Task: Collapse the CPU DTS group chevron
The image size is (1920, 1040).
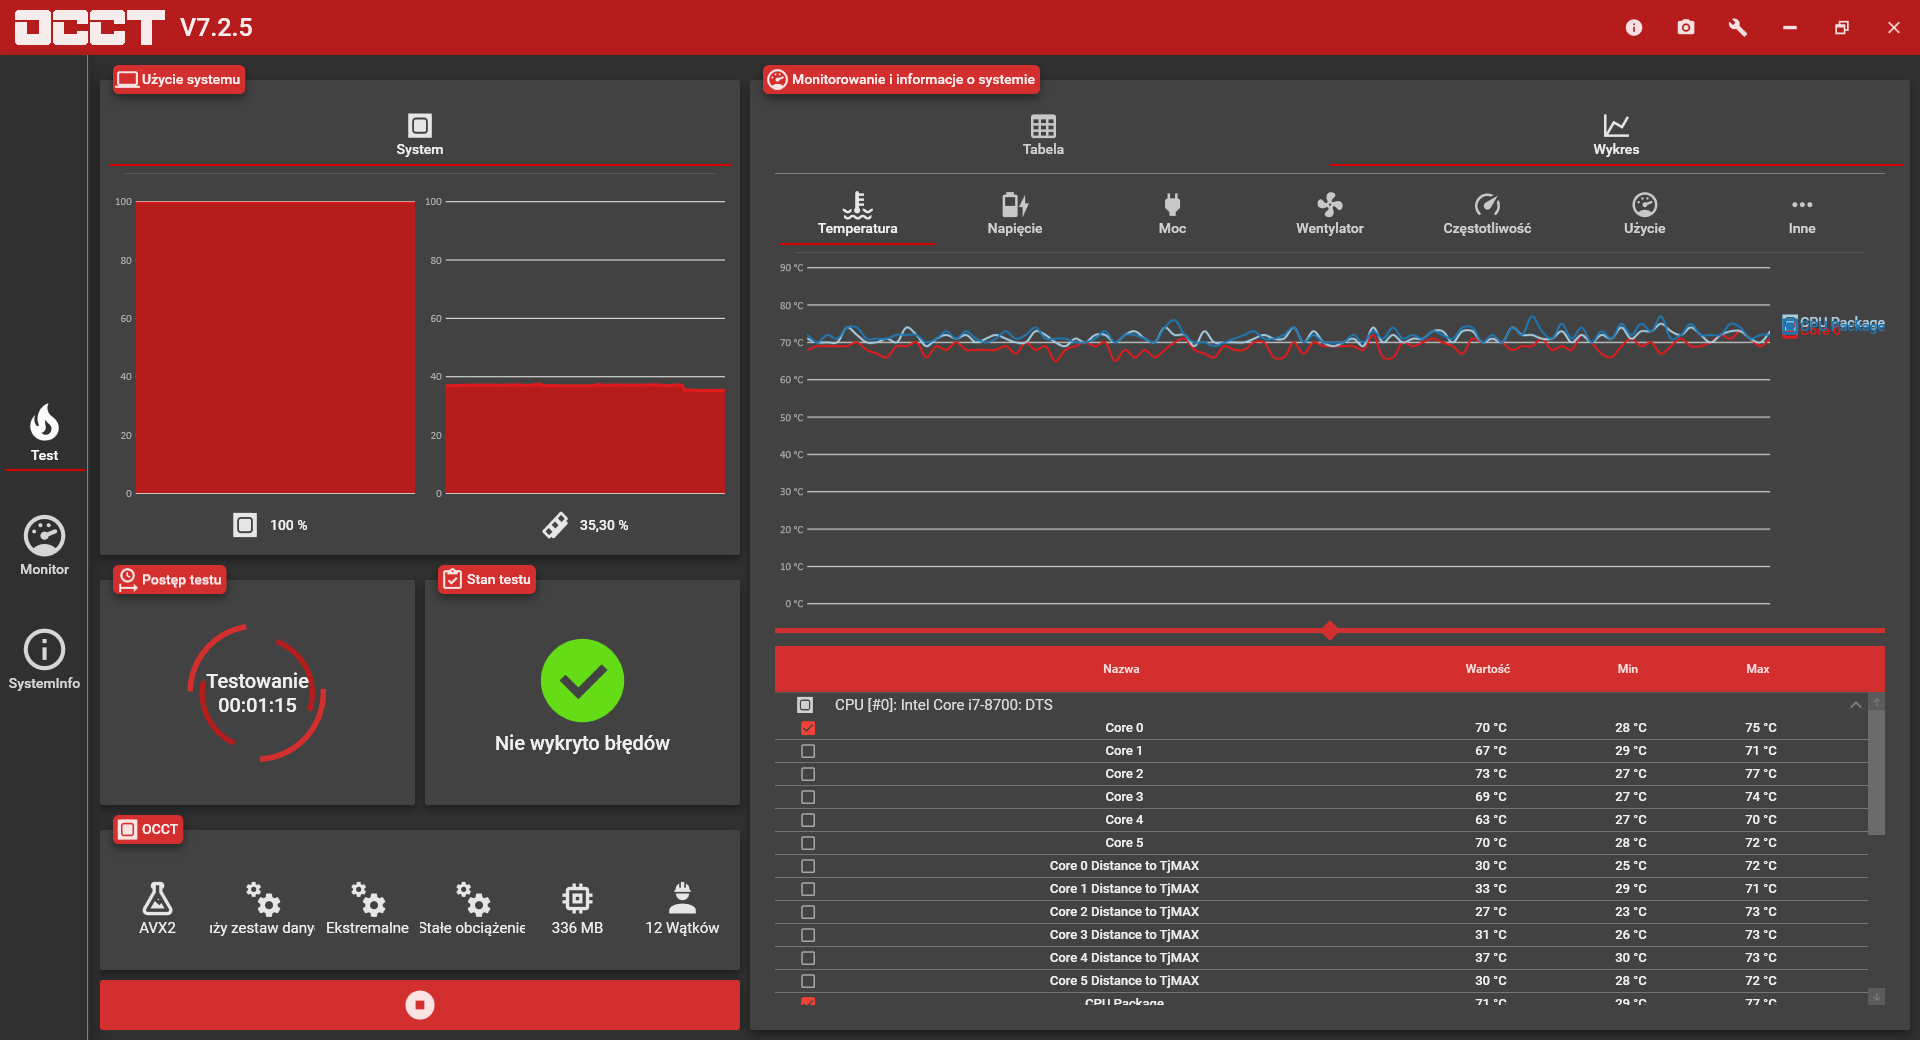Action: pos(1856,705)
